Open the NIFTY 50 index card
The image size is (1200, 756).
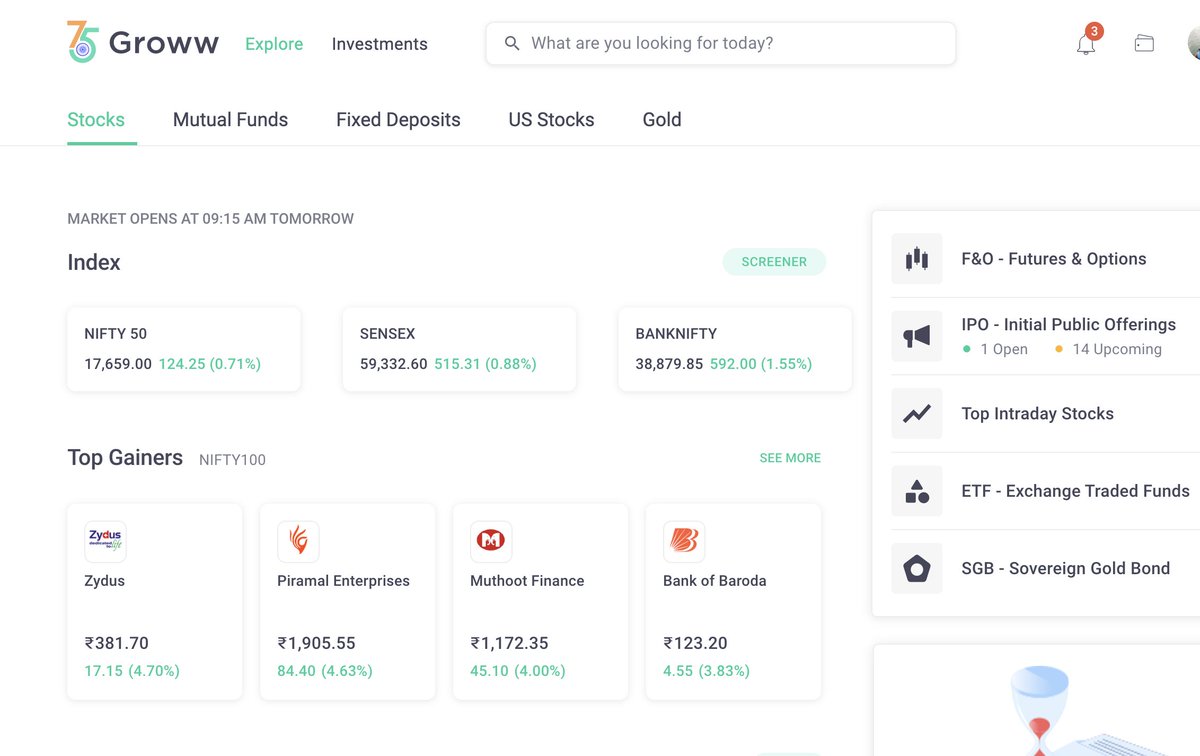[184, 349]
